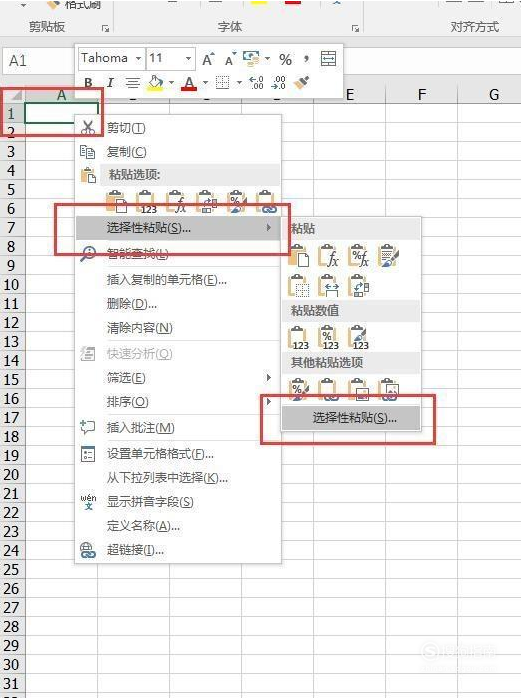
Task: Select 定义名称(A)... menu item
Action: click(178, 526)
